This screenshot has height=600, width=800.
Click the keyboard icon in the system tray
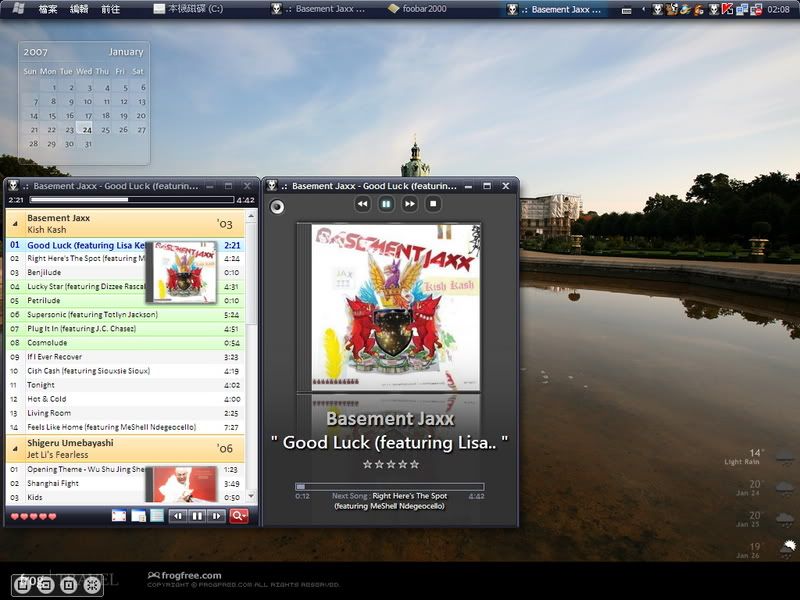click(627, 10)
